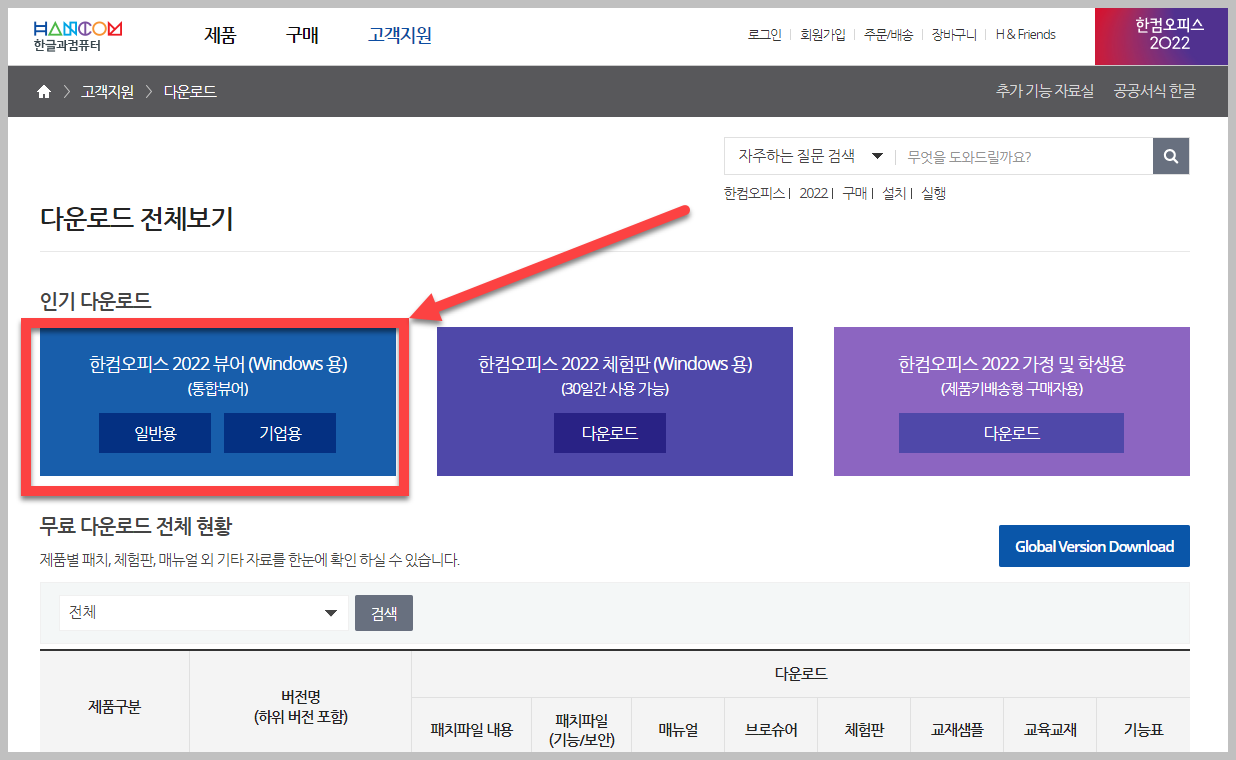1236x760 pixels.
Task: Click the 구매 keyword under search
Action: point(854,193)
